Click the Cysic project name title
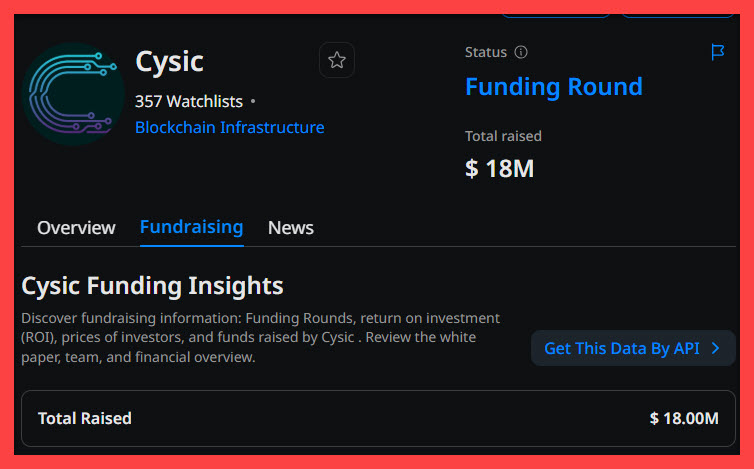Image resolution: width=754 pixels, height=469 pixels. 169,62
